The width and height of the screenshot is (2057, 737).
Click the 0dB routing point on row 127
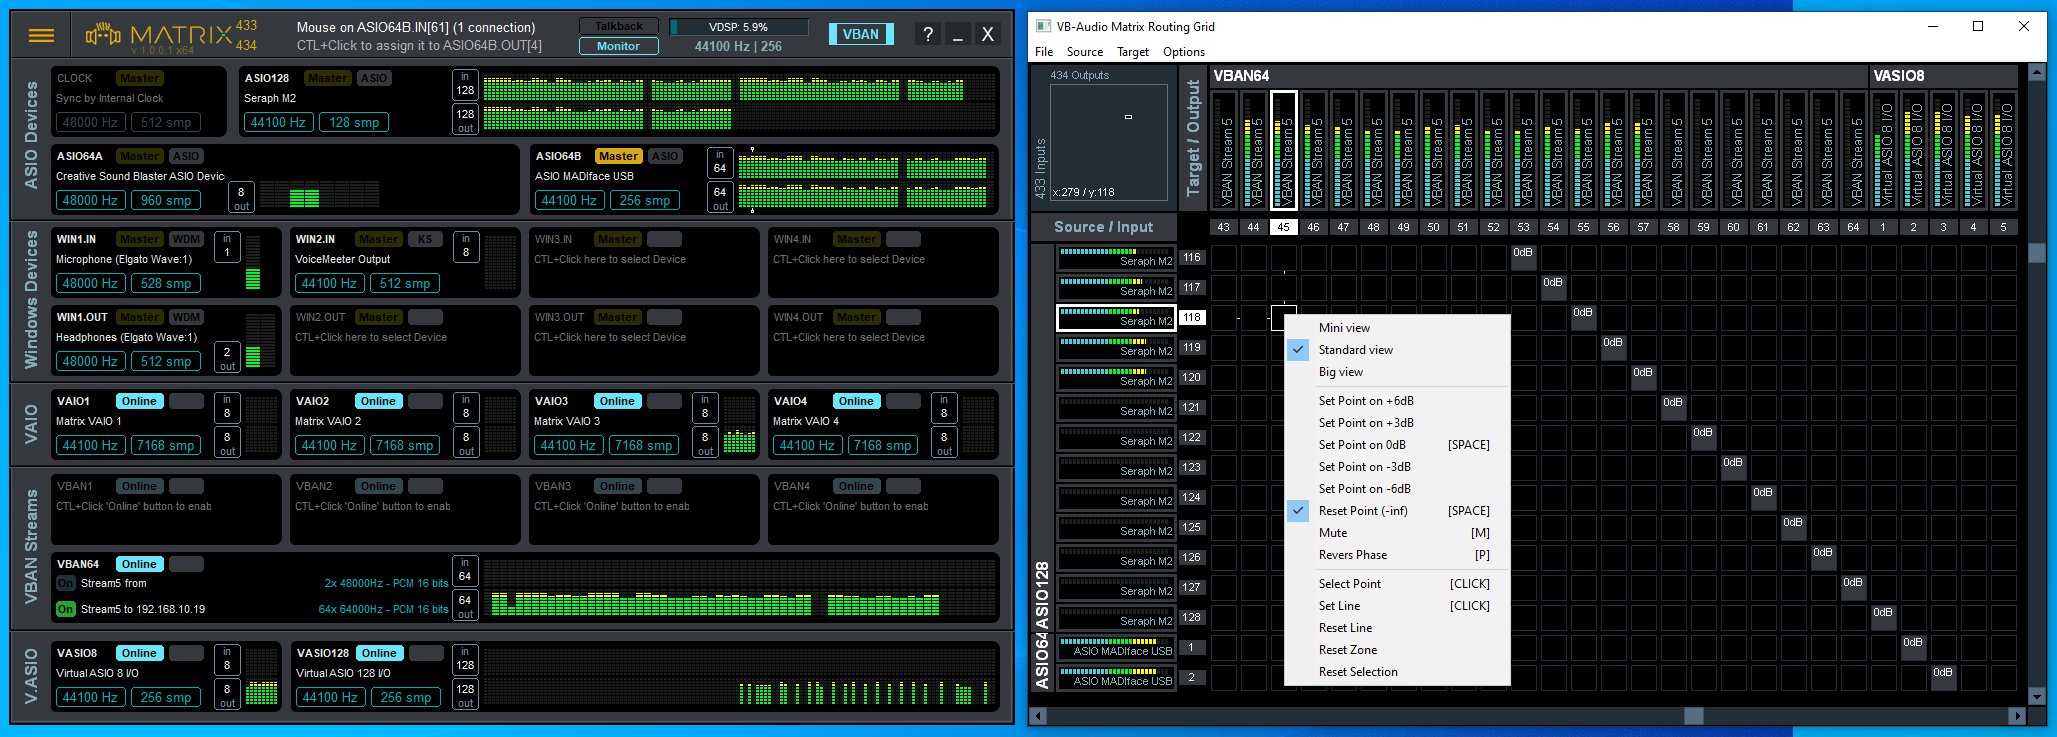[x=1853, y=587]
